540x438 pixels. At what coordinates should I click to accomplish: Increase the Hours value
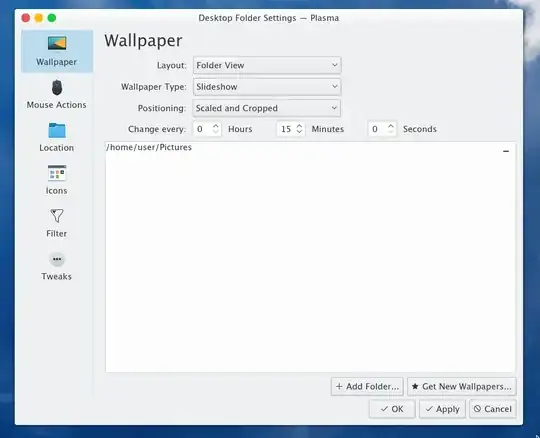coord(216,126)
